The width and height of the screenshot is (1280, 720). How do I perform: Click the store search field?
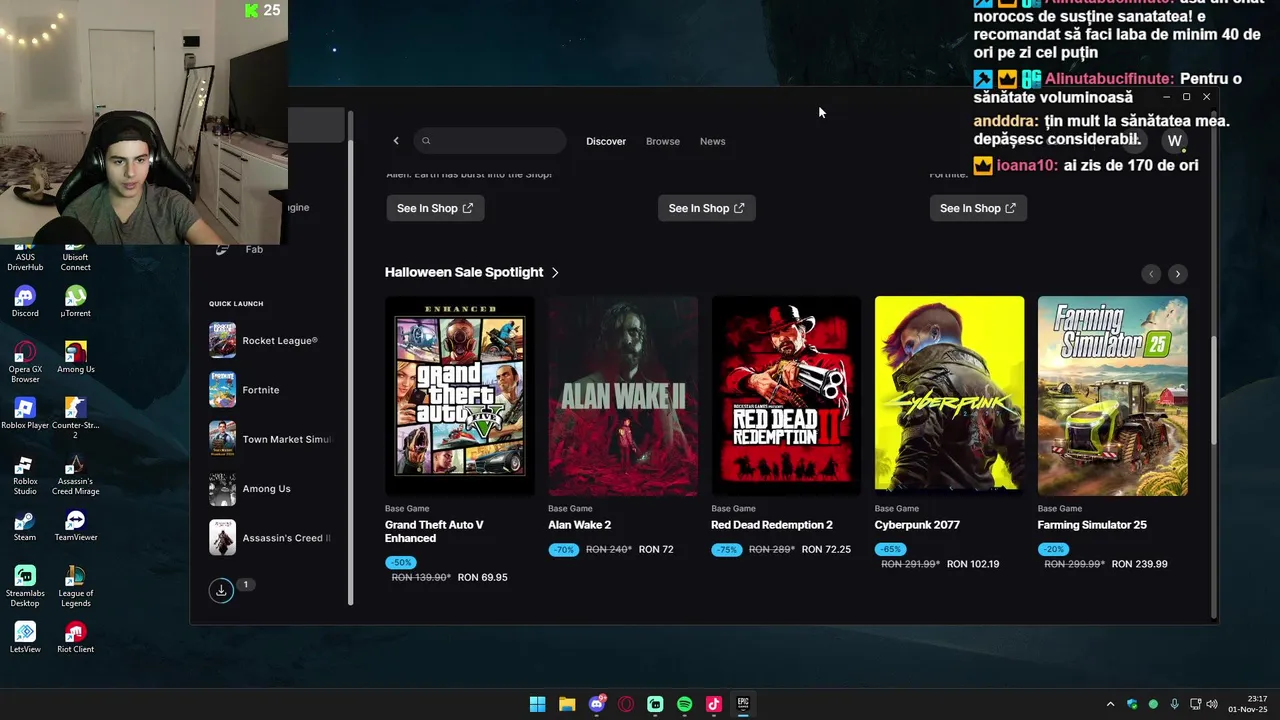click(490, 141)
